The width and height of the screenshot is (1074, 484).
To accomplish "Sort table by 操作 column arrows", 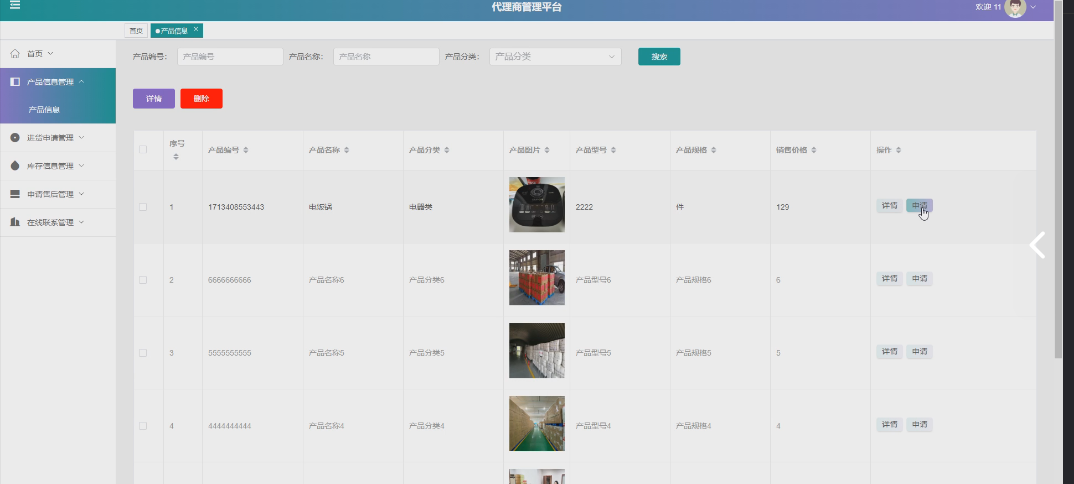I will point(899,150).
